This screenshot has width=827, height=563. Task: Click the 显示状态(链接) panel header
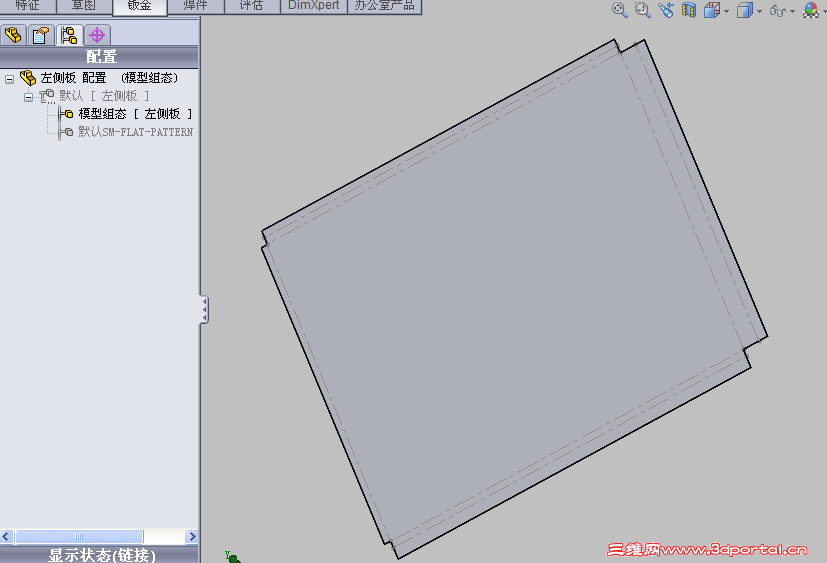(x=99, y=555)
